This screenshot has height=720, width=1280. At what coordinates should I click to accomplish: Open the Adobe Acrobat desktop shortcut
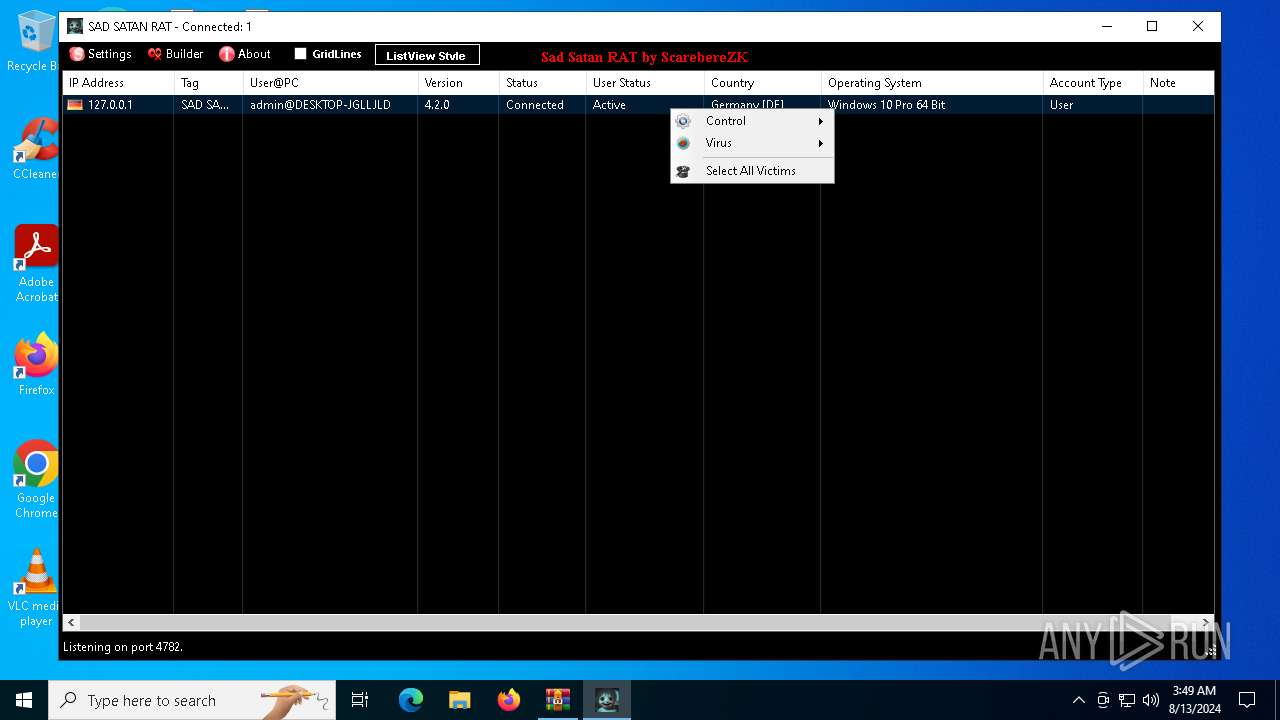(x=36, y=264)
